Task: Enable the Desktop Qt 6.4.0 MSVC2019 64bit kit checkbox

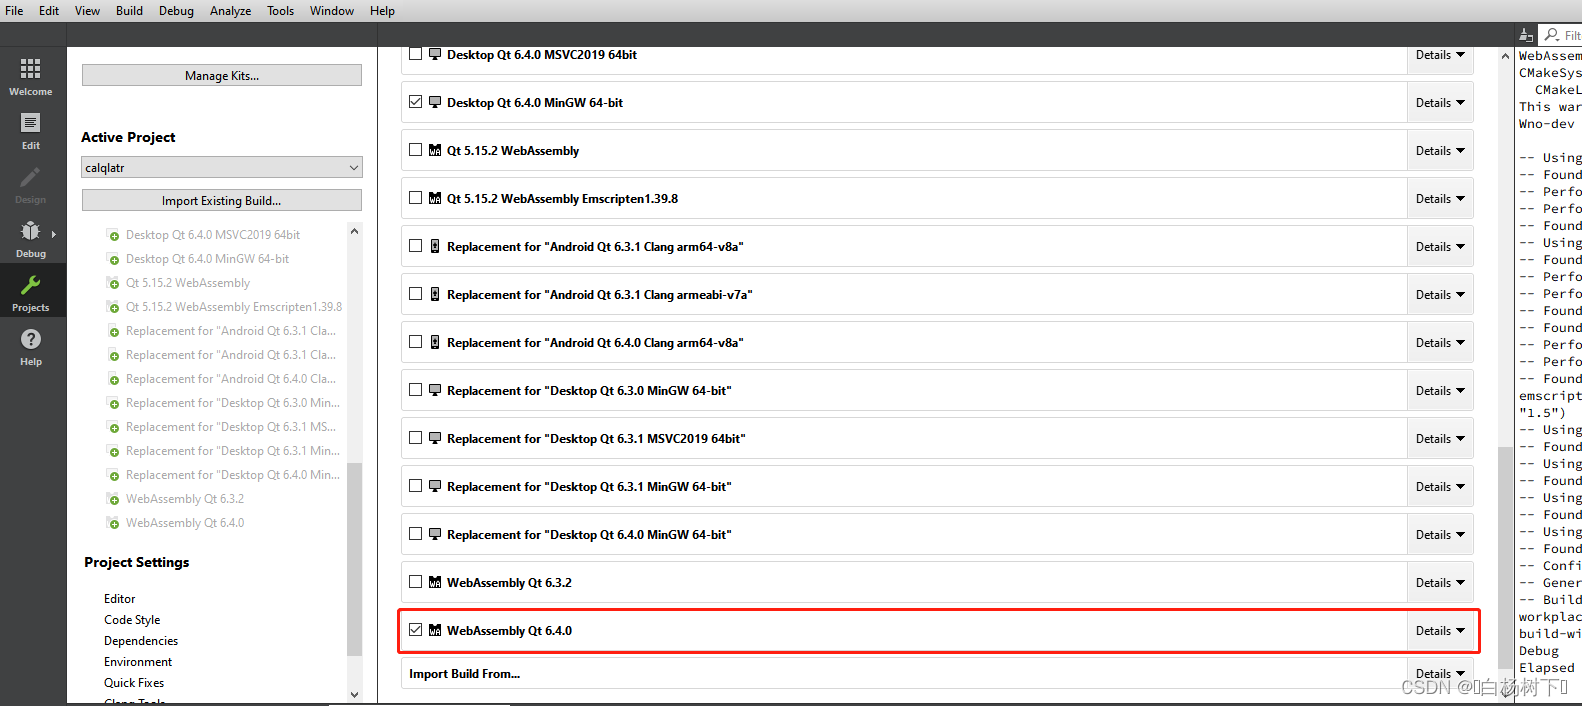Action: pos(416,54)
